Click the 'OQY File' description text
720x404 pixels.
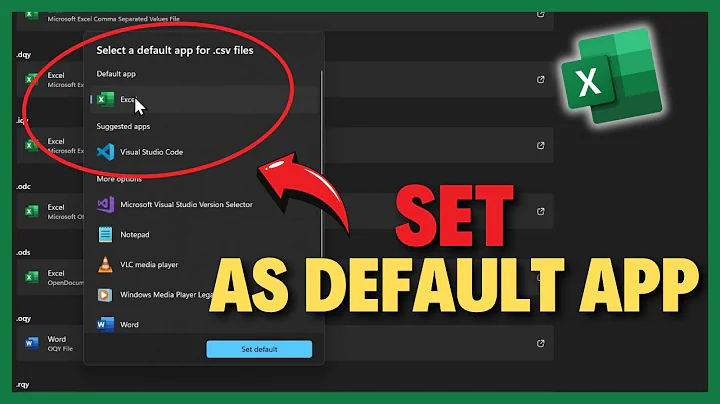tap(60, 349)
